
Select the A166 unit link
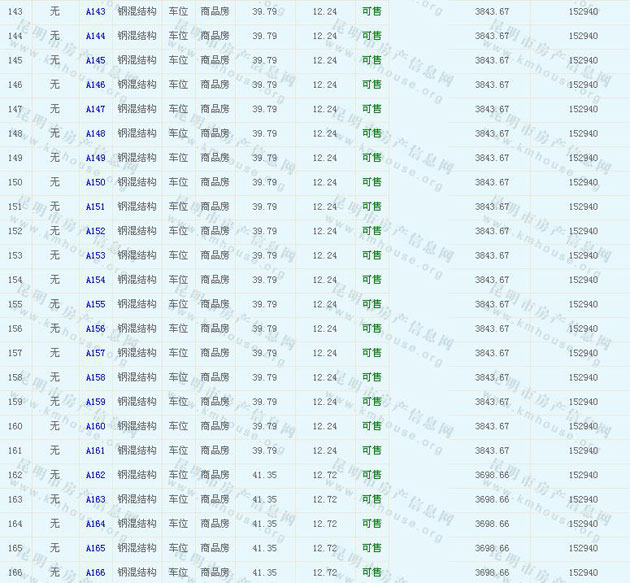95,573
